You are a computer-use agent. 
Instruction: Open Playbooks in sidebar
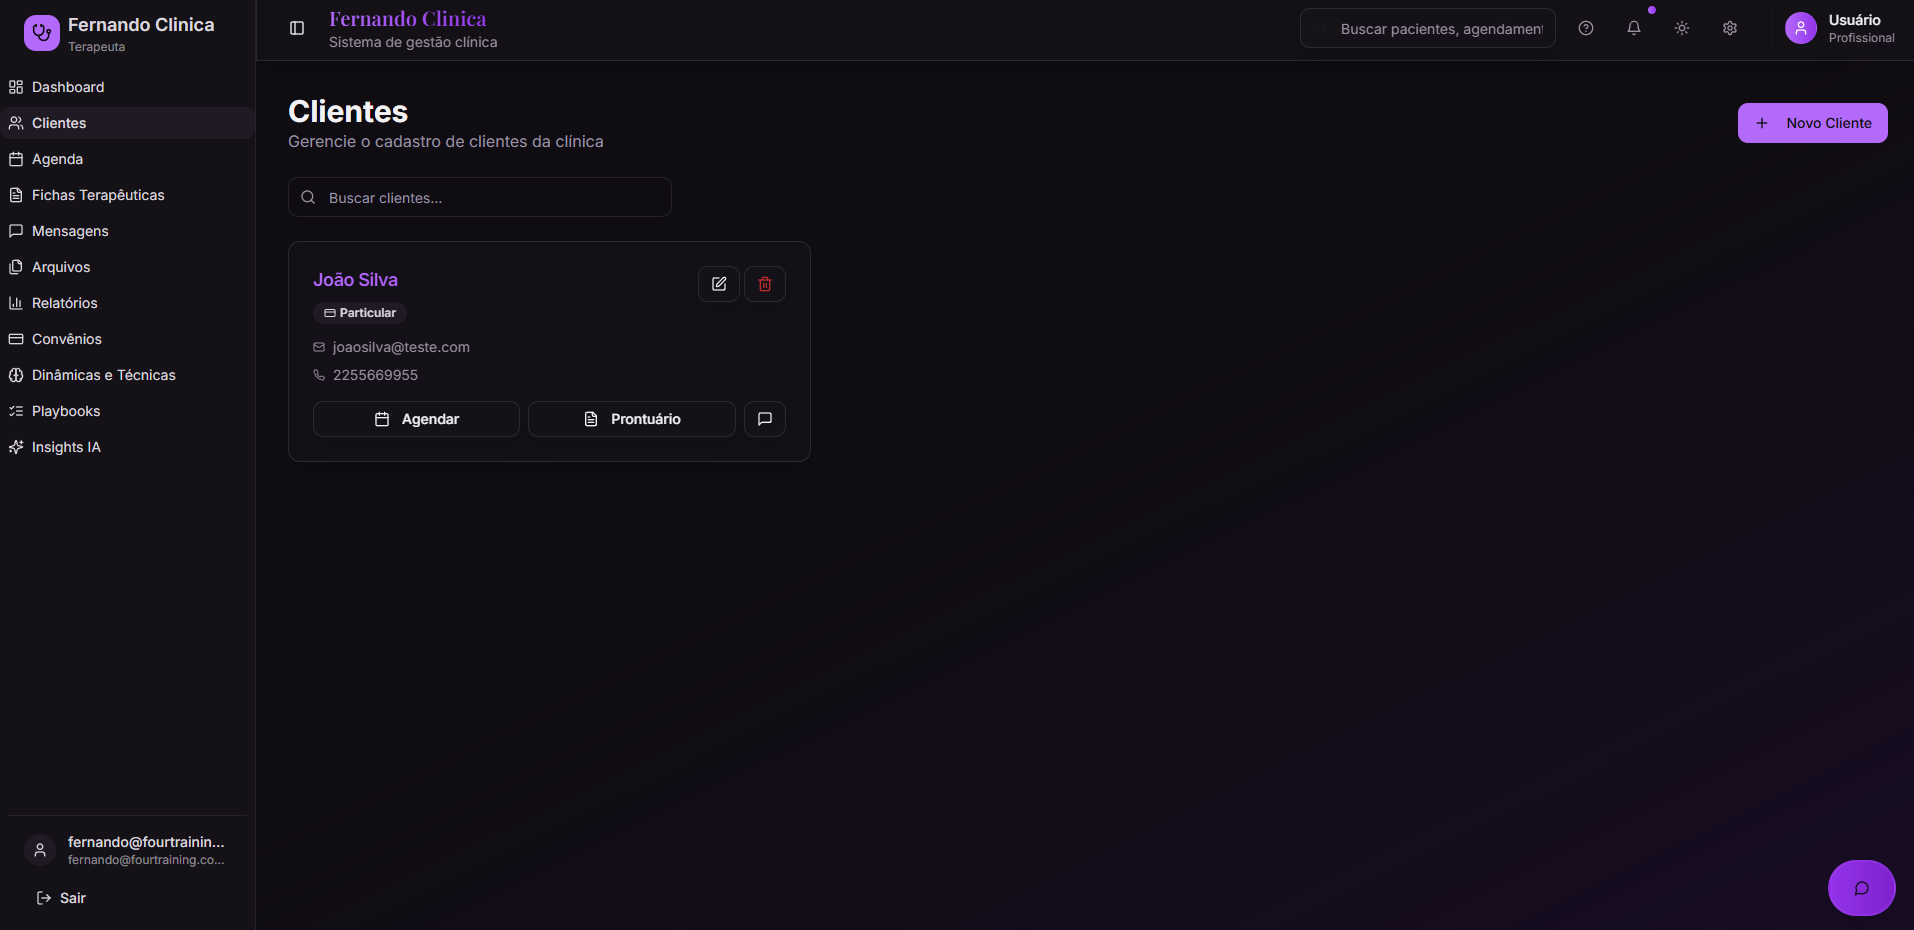pos(127,411)
